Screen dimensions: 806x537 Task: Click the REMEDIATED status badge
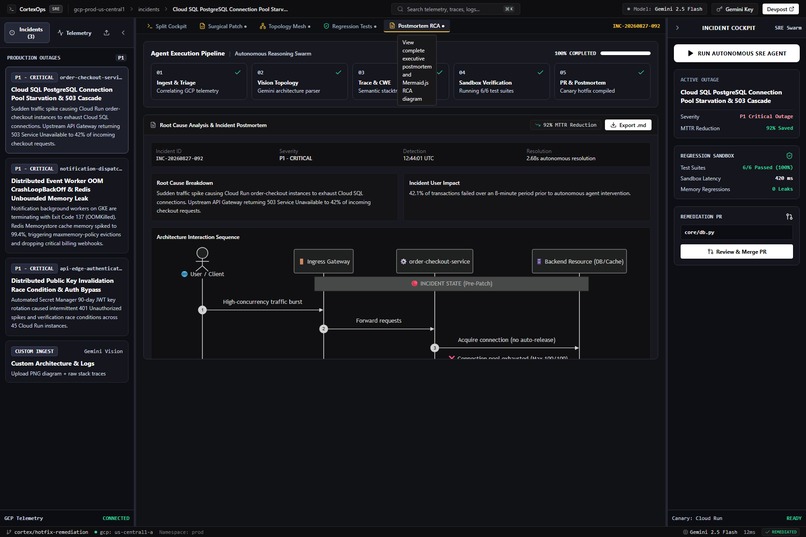click(x=780, y=532)
